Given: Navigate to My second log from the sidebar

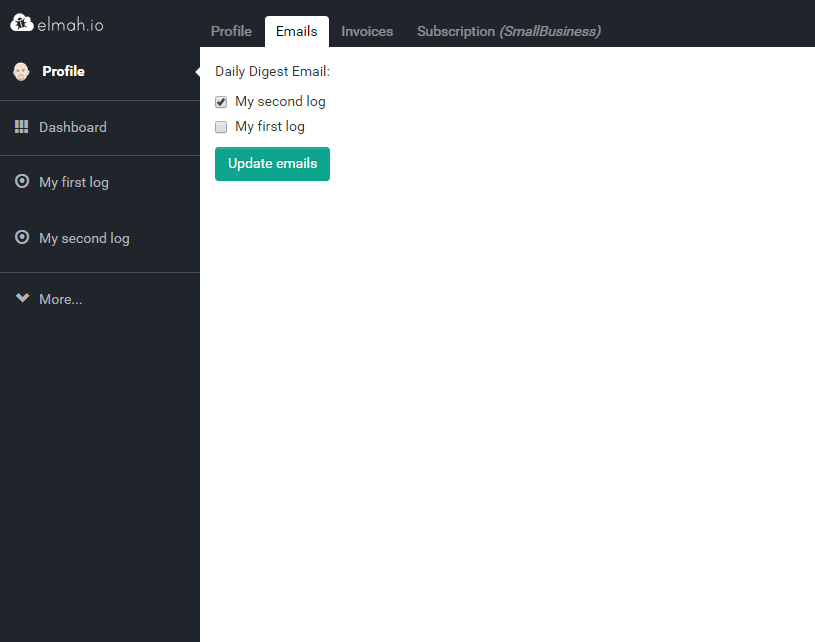Looking at the screenshot, I should (x=84, y=238).
